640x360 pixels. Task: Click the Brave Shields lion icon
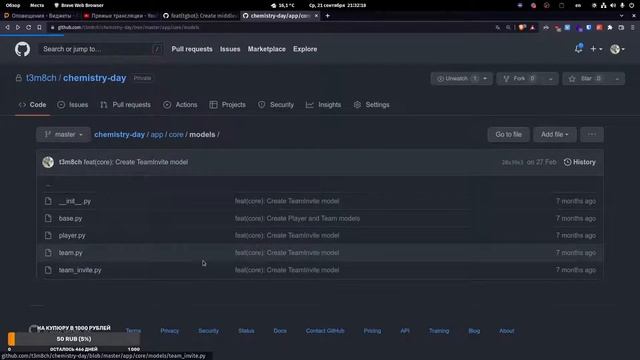pyautogui.click(x=522, y=27)
